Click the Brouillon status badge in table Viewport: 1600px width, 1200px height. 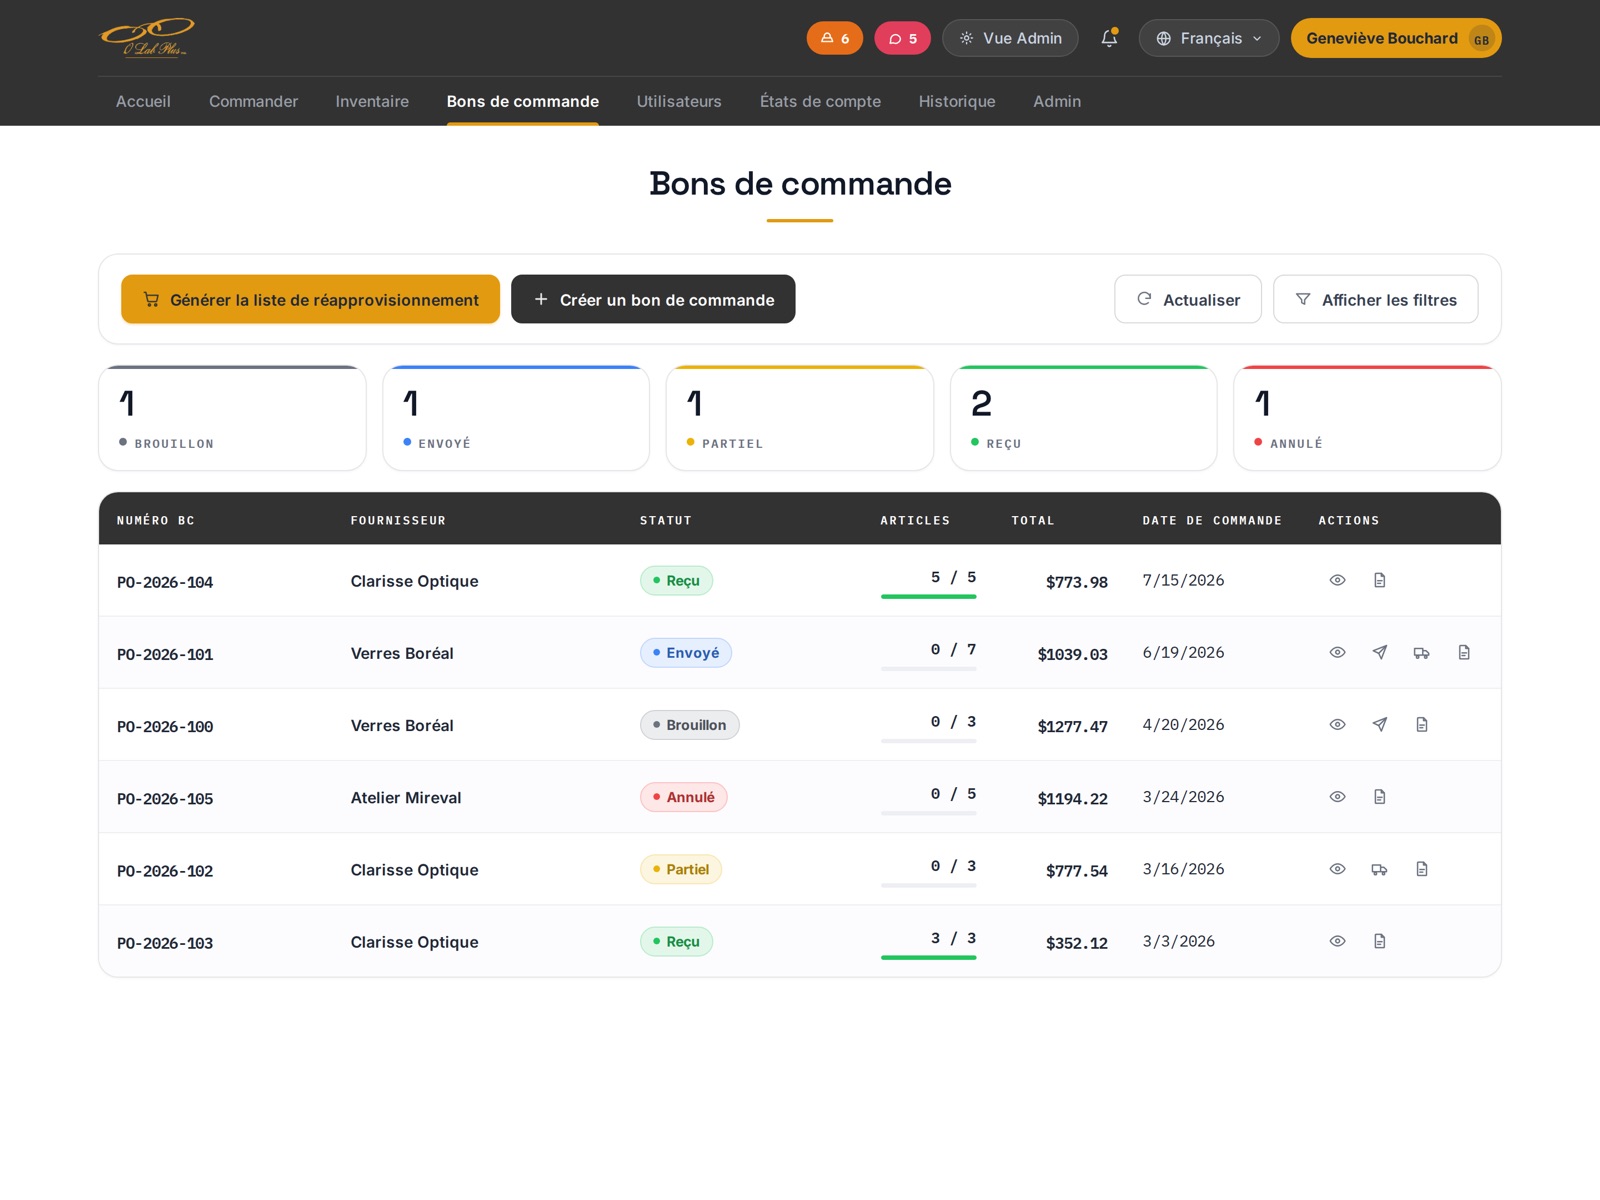(690, 725)
